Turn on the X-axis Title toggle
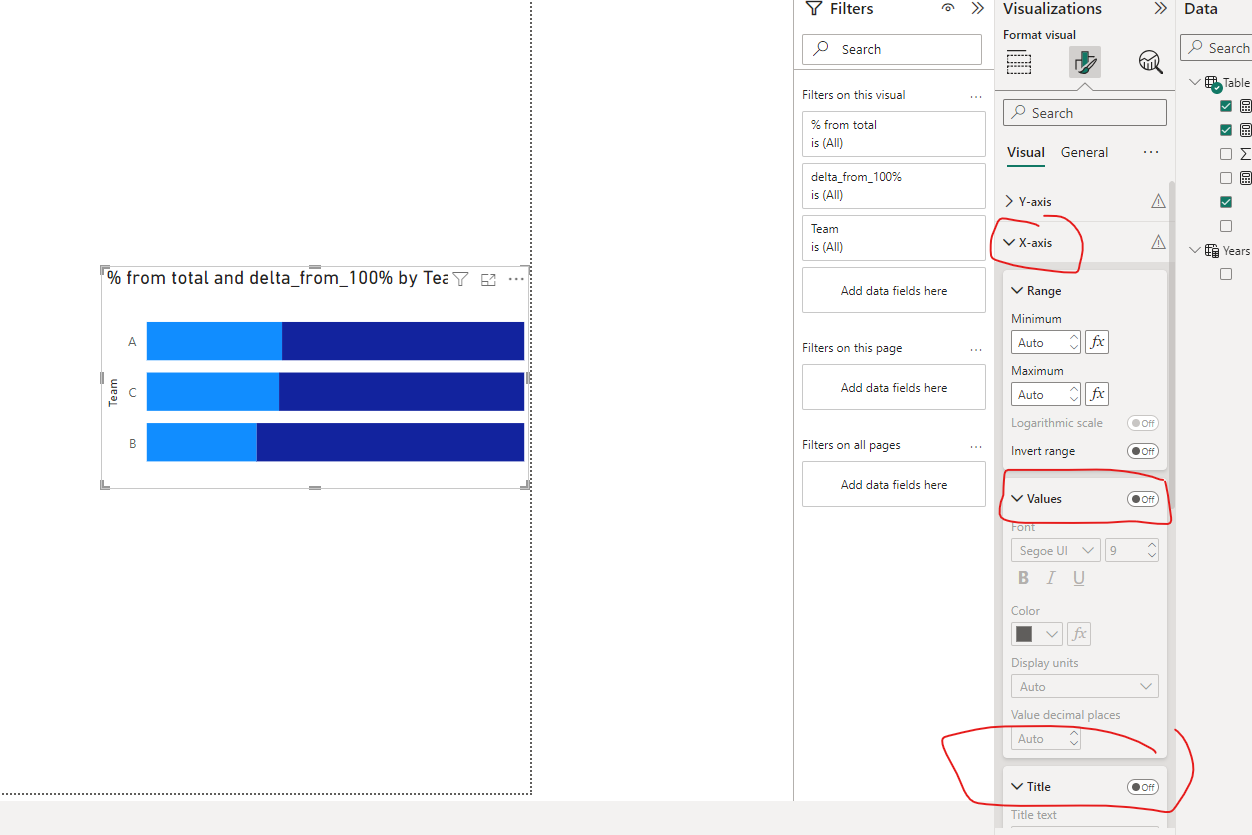The width and height of the screenshot is (1252, 835). [x=1143, y=787]
